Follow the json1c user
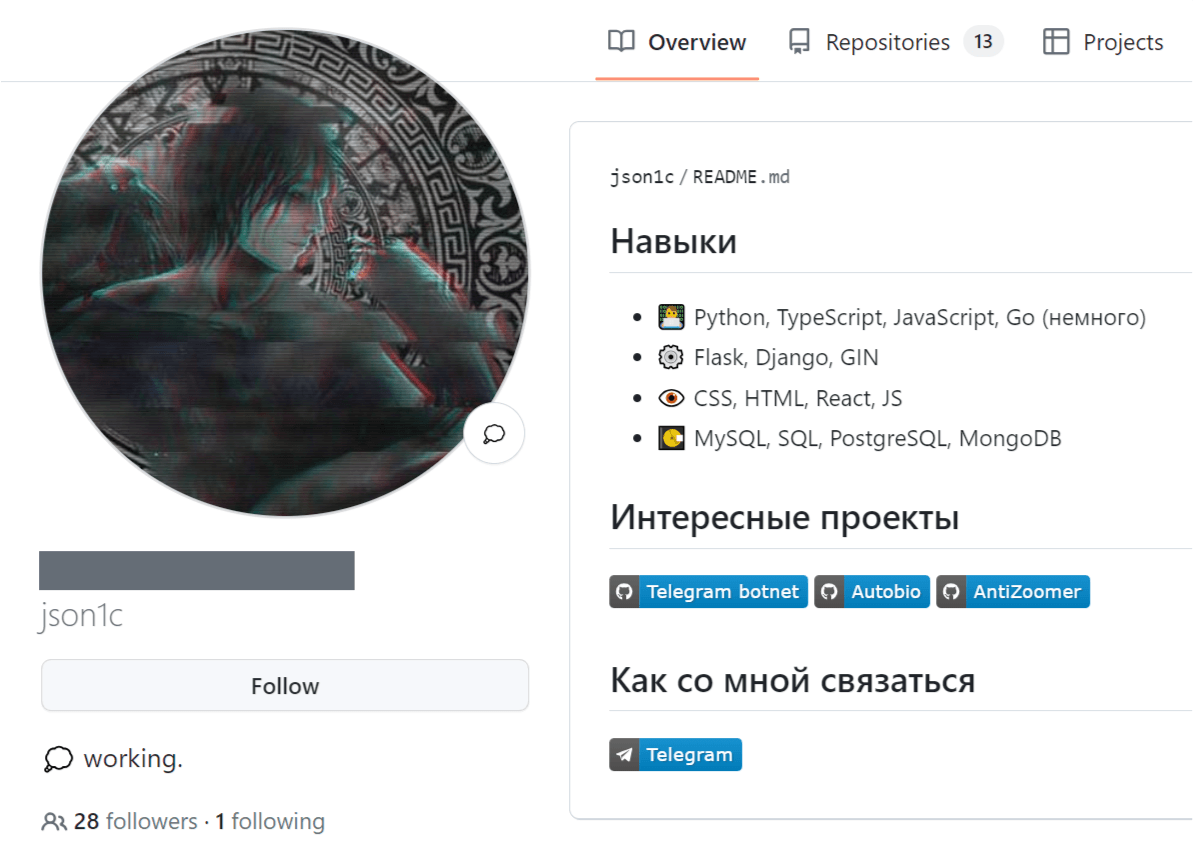This screenshot has width=1193, height=842. click(x=285, y=686)
